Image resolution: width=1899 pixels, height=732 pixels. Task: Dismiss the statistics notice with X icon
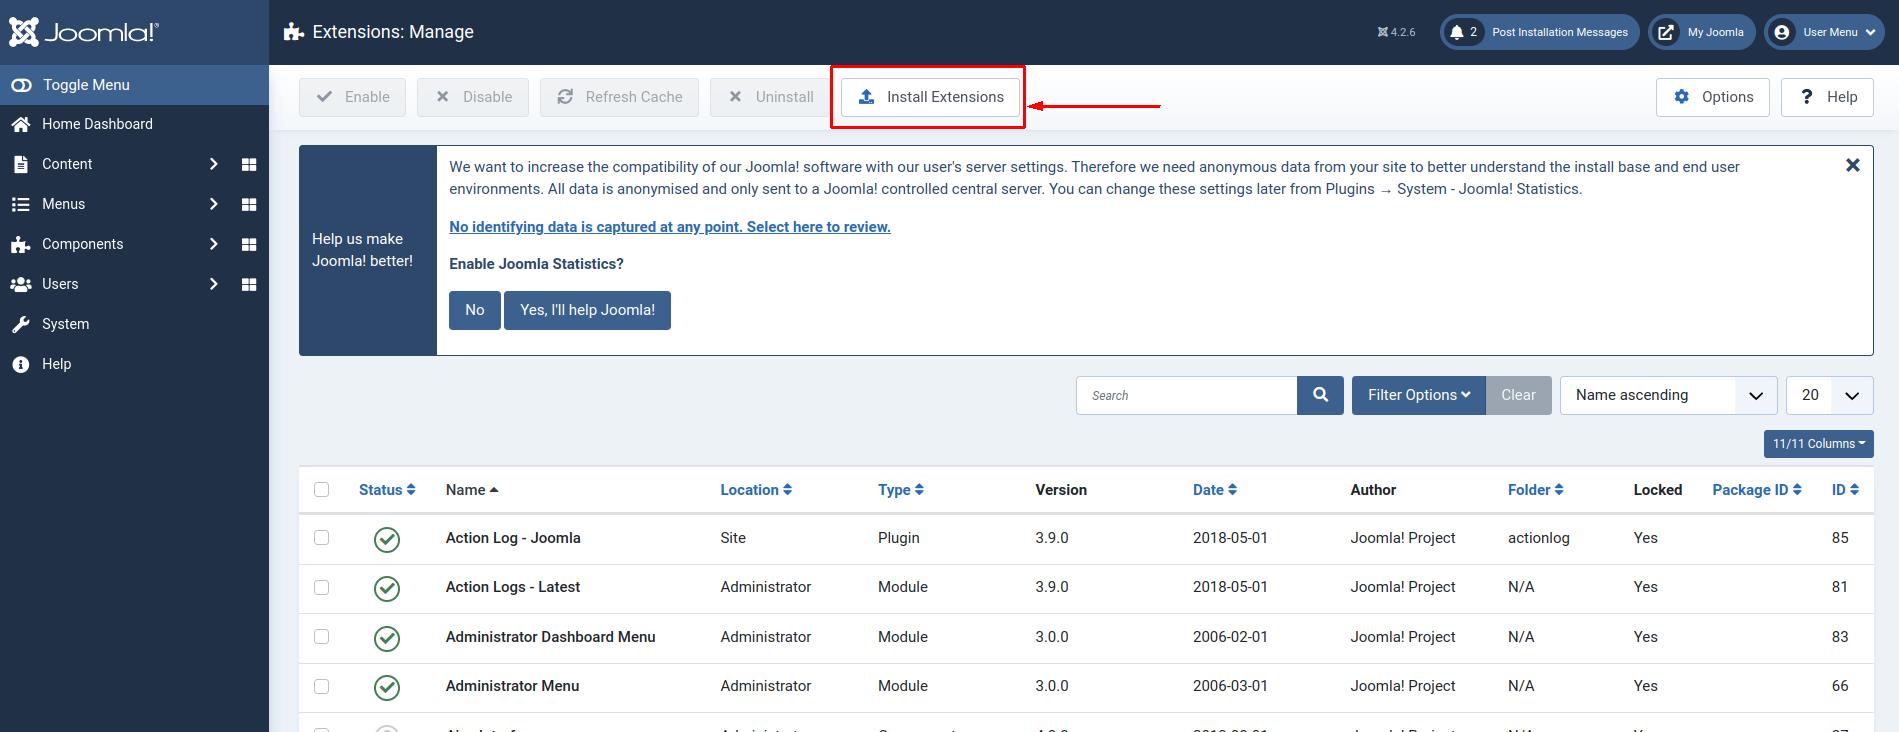[x=1852, y=166]
